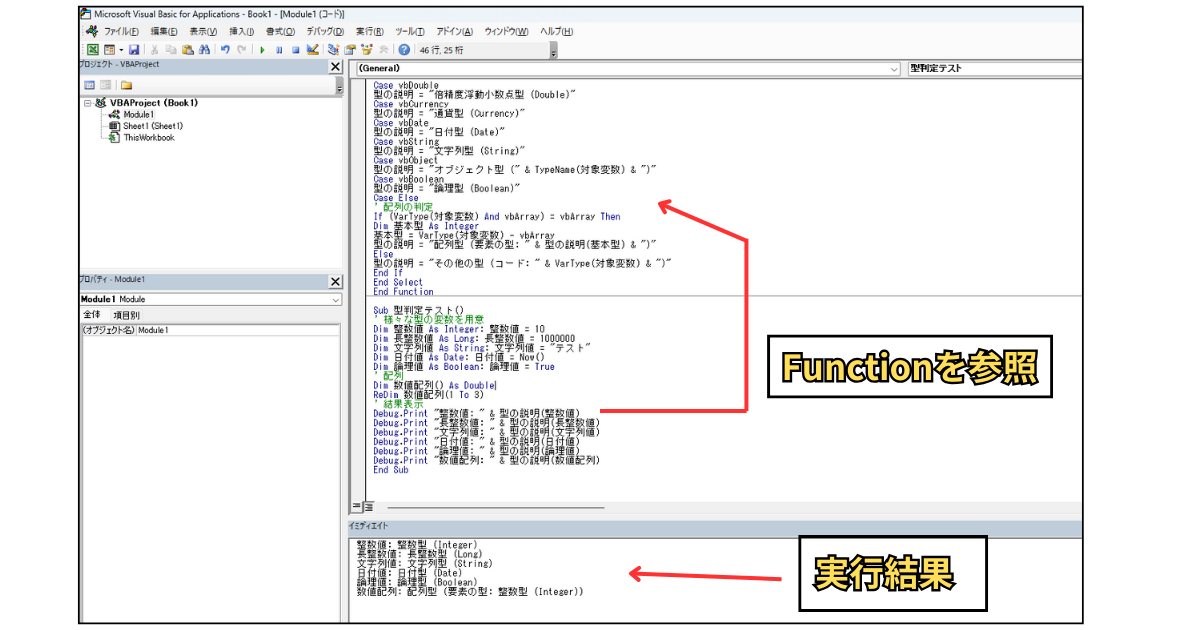Open the 編集(E) menu
Screen dimensions: 1200x630
[x=164, y=31]
